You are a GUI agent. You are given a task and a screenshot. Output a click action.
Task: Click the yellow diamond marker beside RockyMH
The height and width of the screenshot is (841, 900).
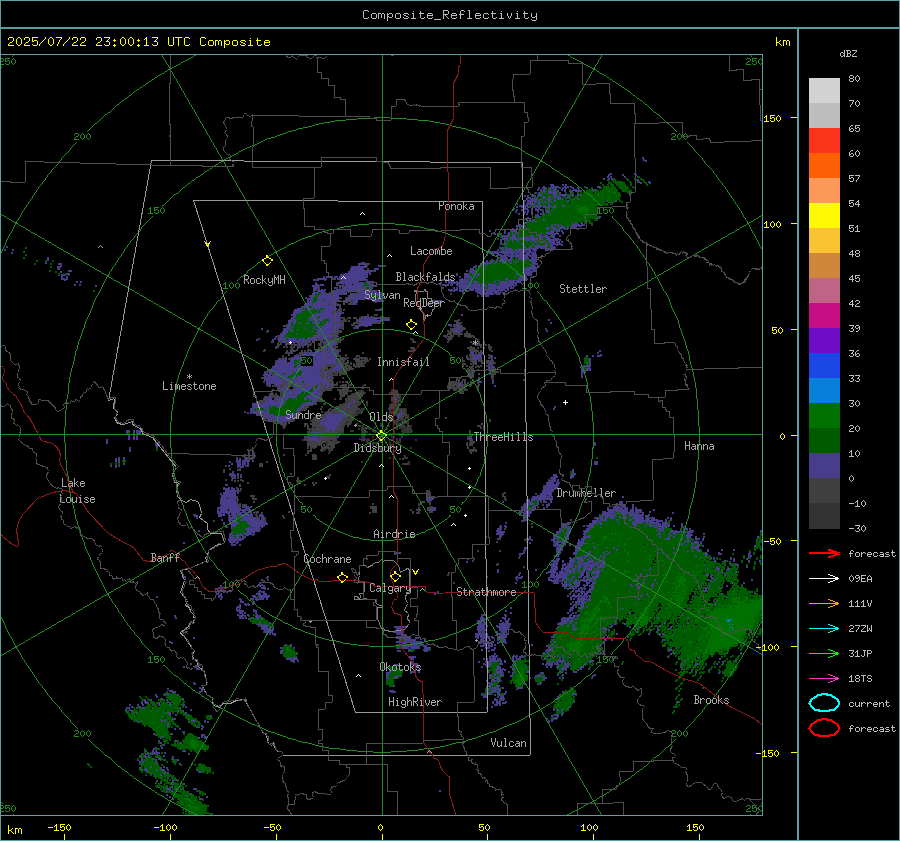click(267, 261)
